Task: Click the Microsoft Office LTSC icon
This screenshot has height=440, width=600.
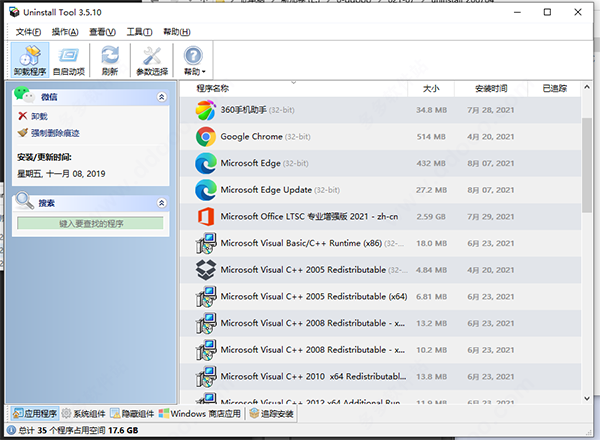Action: pos(205,217)
